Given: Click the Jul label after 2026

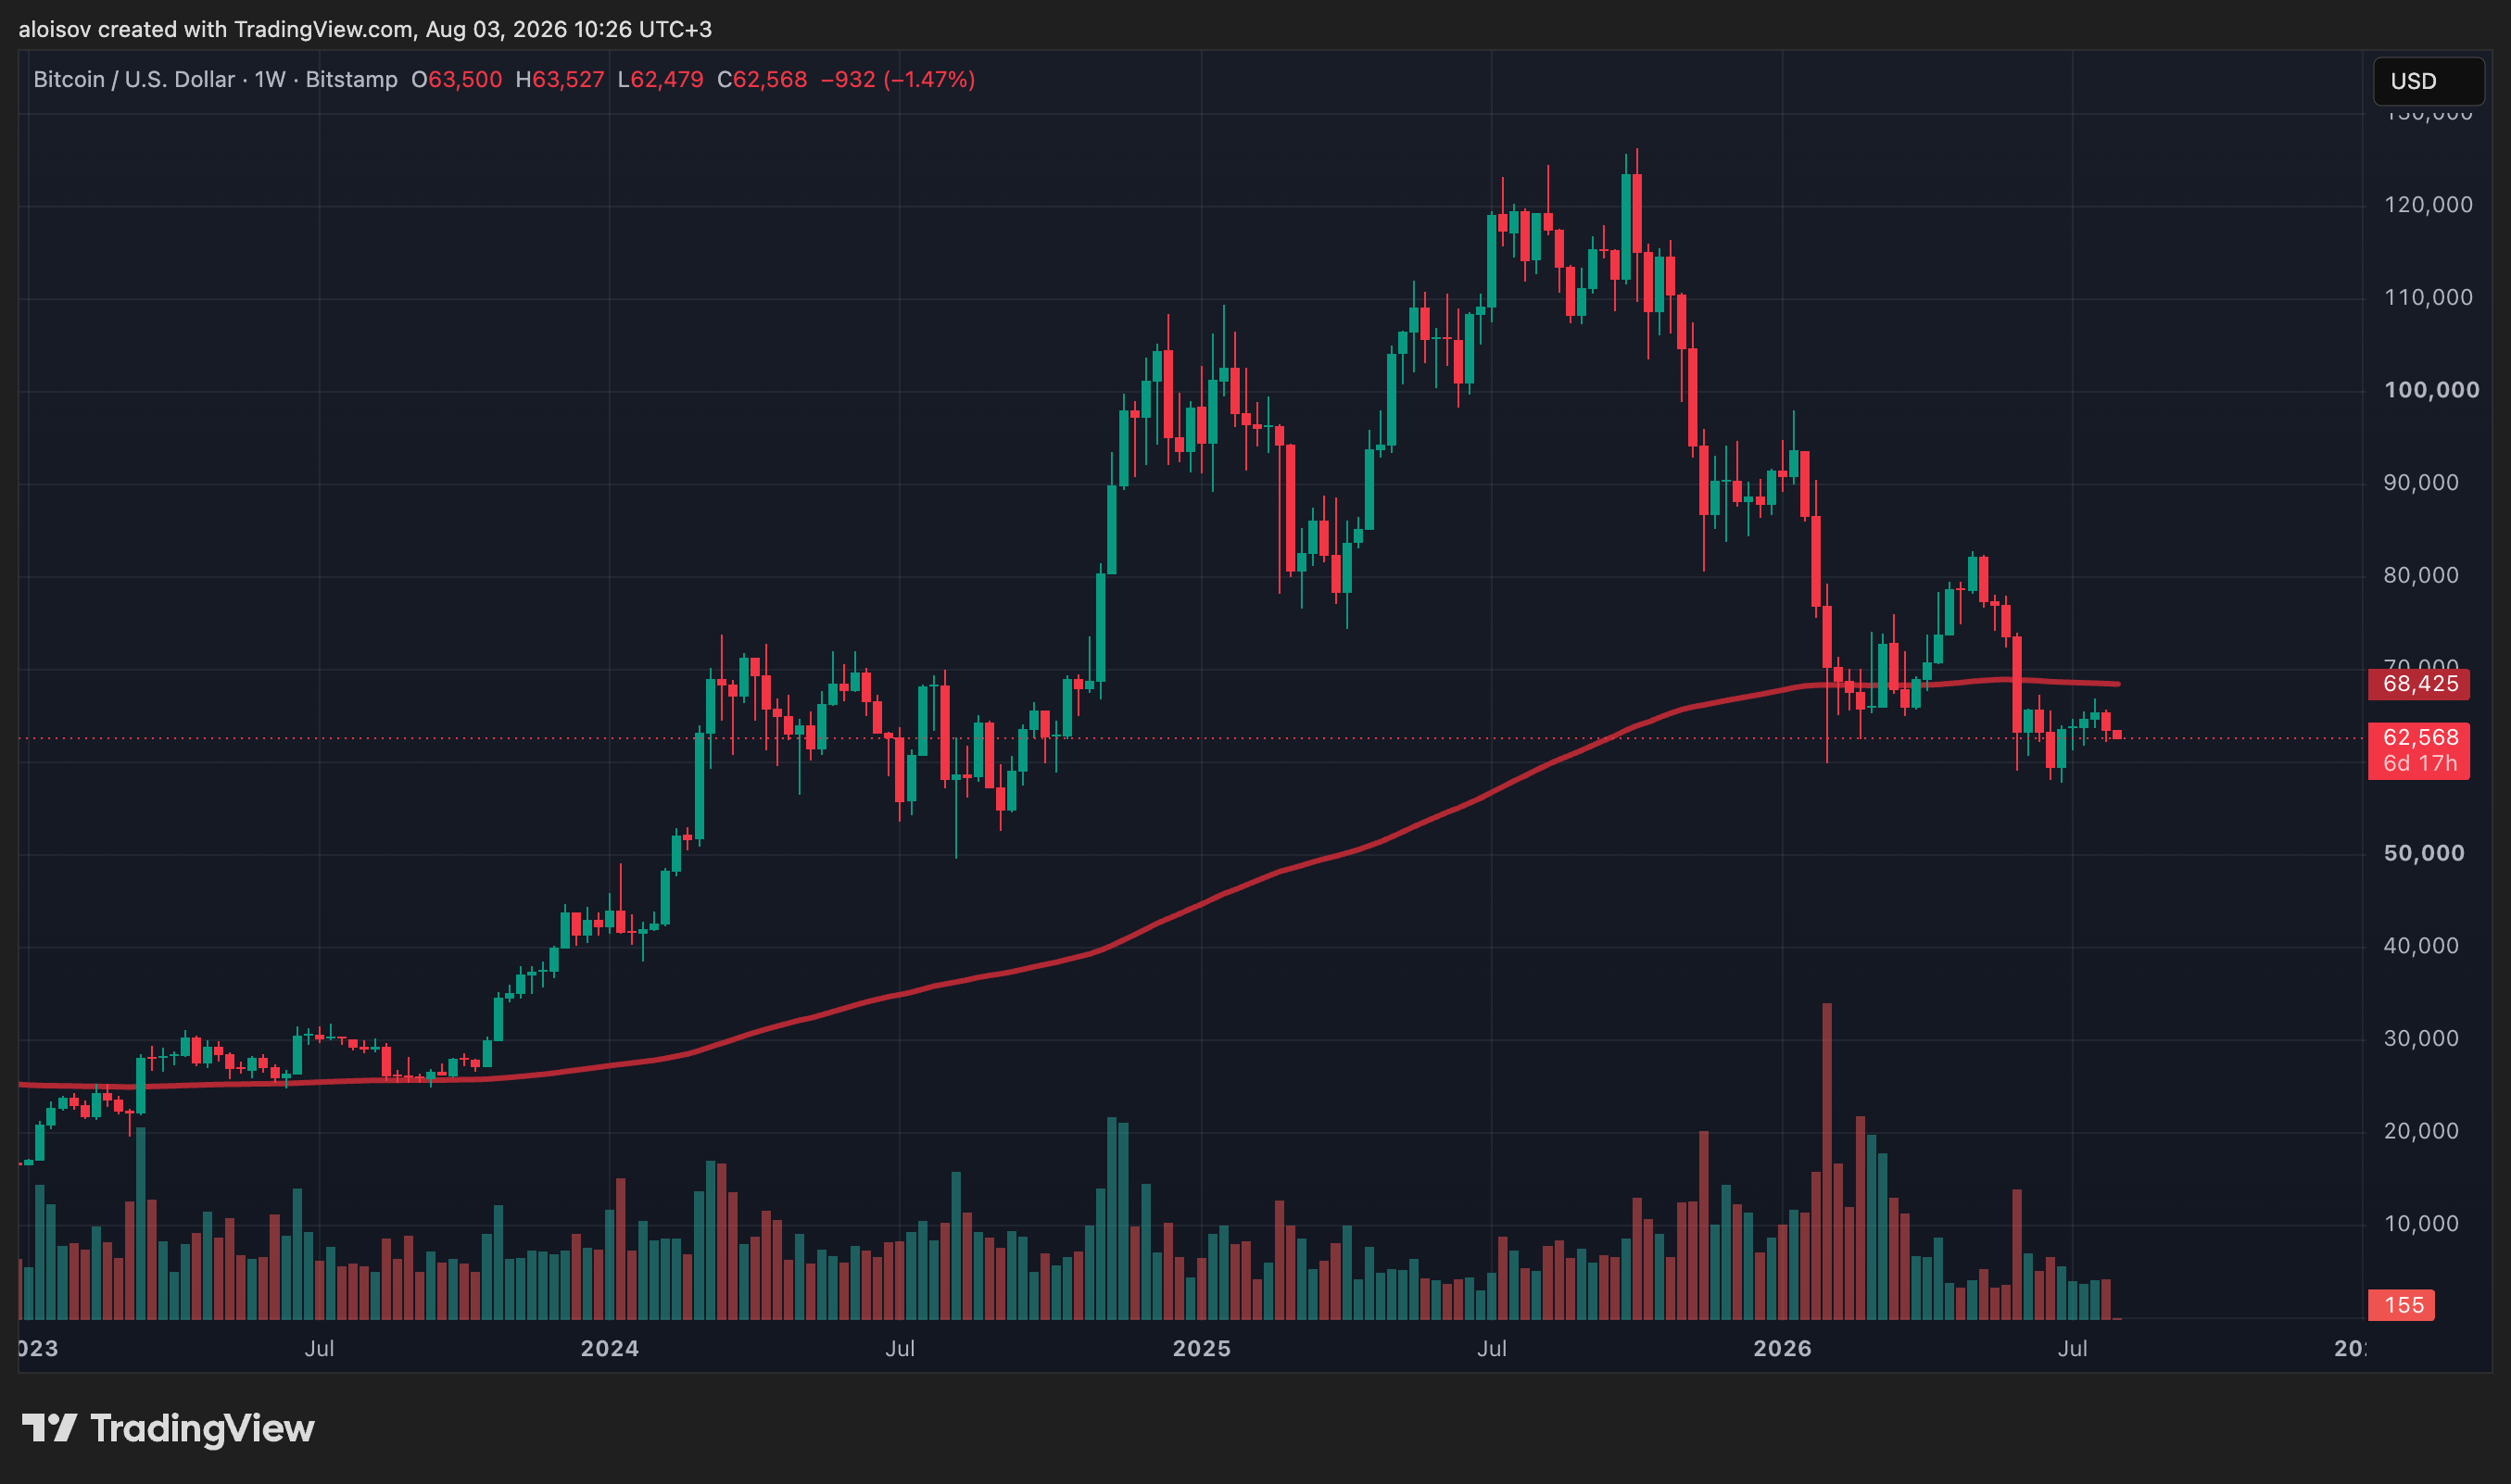Looking at the screenshot, I should pyautogui.click(x=2072, y=1349).
